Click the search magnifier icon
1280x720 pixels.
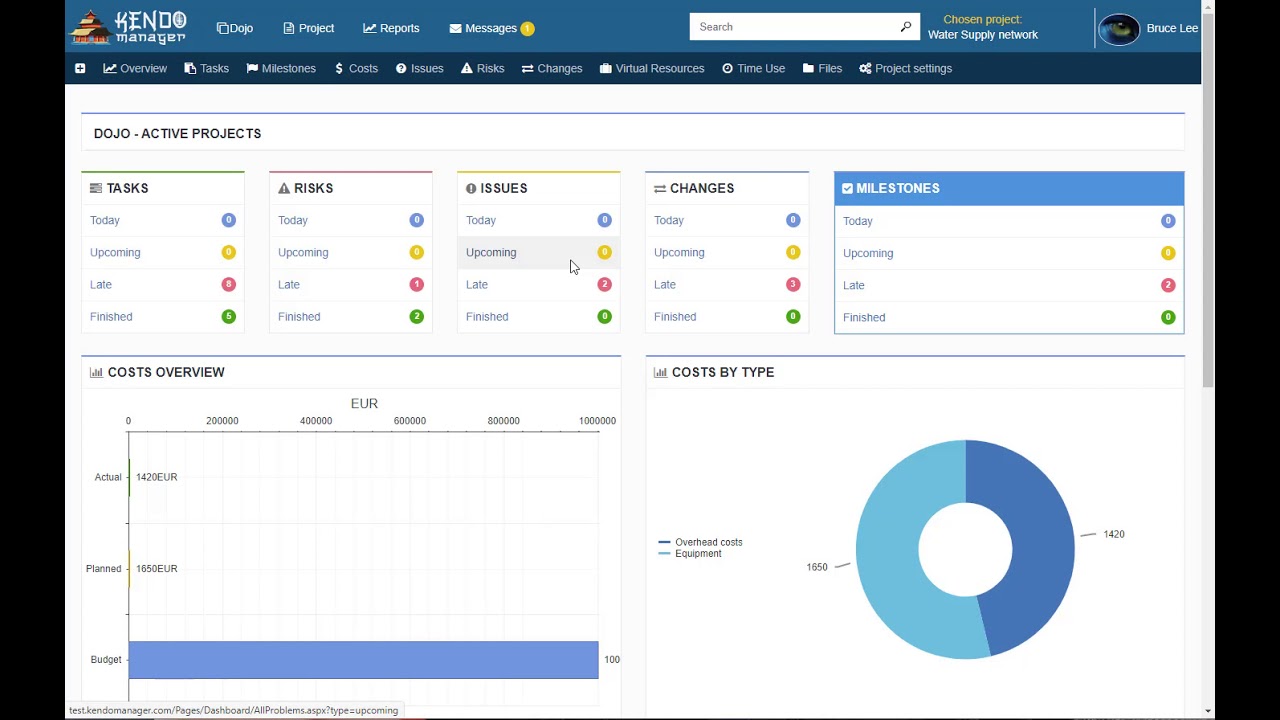906,27
